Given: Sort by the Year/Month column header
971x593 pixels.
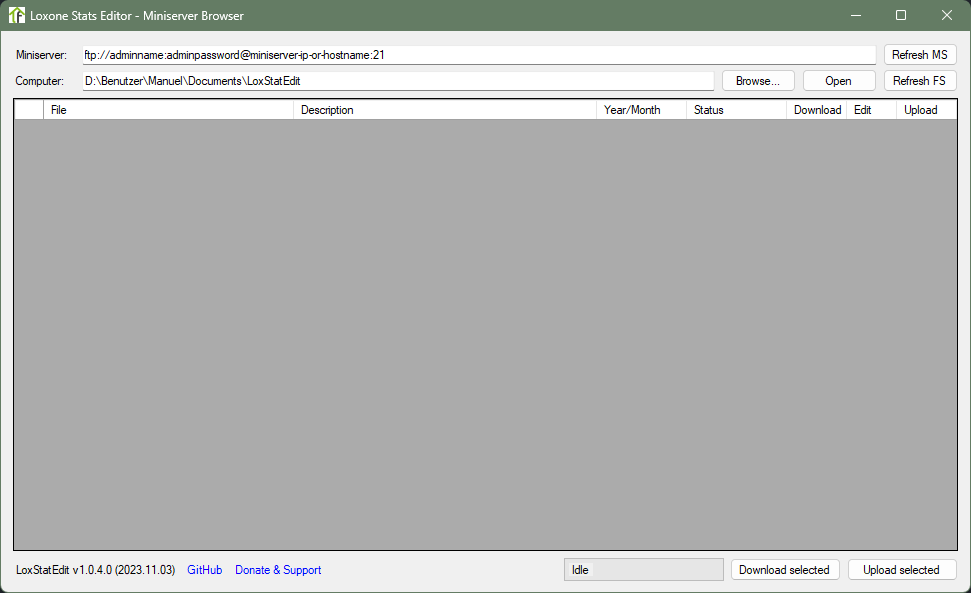Looking at the screenshot, I should pos(641,110).
